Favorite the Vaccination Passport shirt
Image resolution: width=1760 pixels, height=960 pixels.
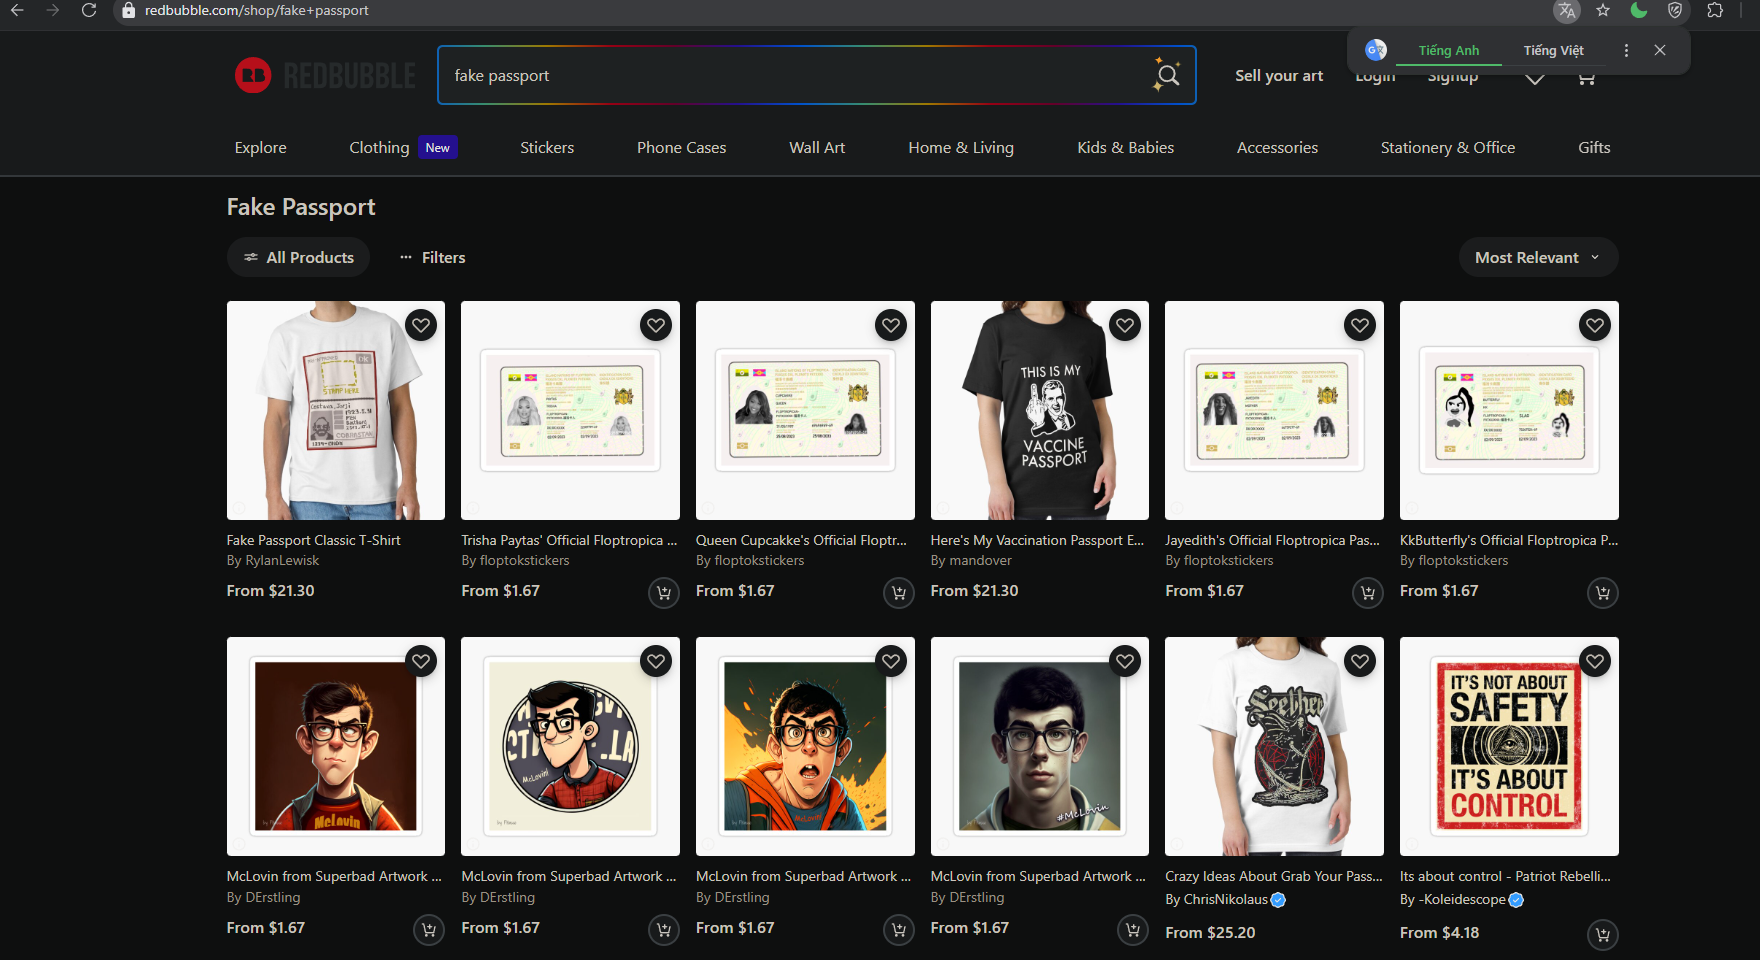[x=1125, y=325]
